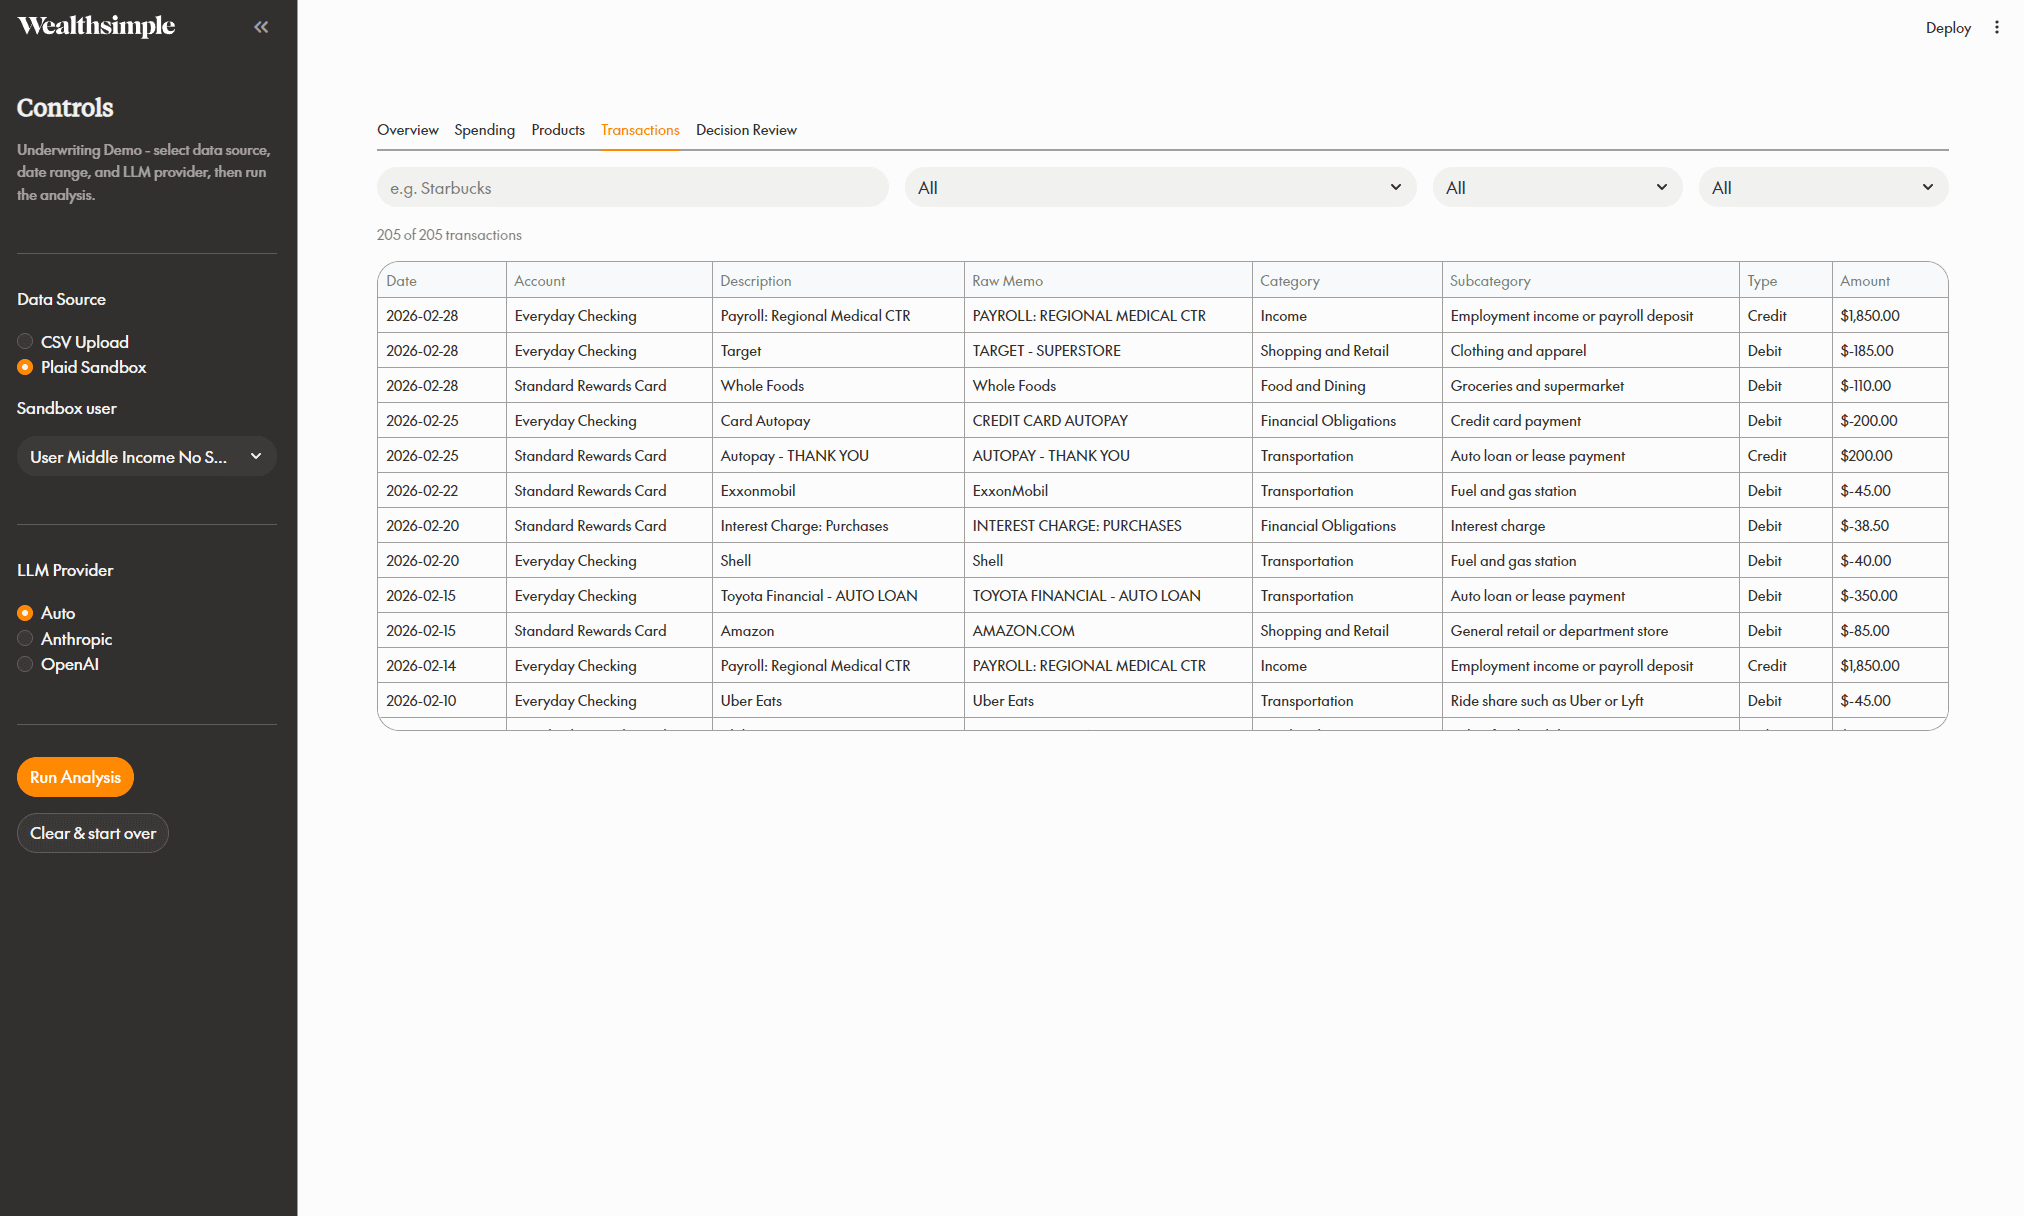Click the $-185.00 amount cell
The image size is (2024, 1216).
click(x=1890, y=351)
